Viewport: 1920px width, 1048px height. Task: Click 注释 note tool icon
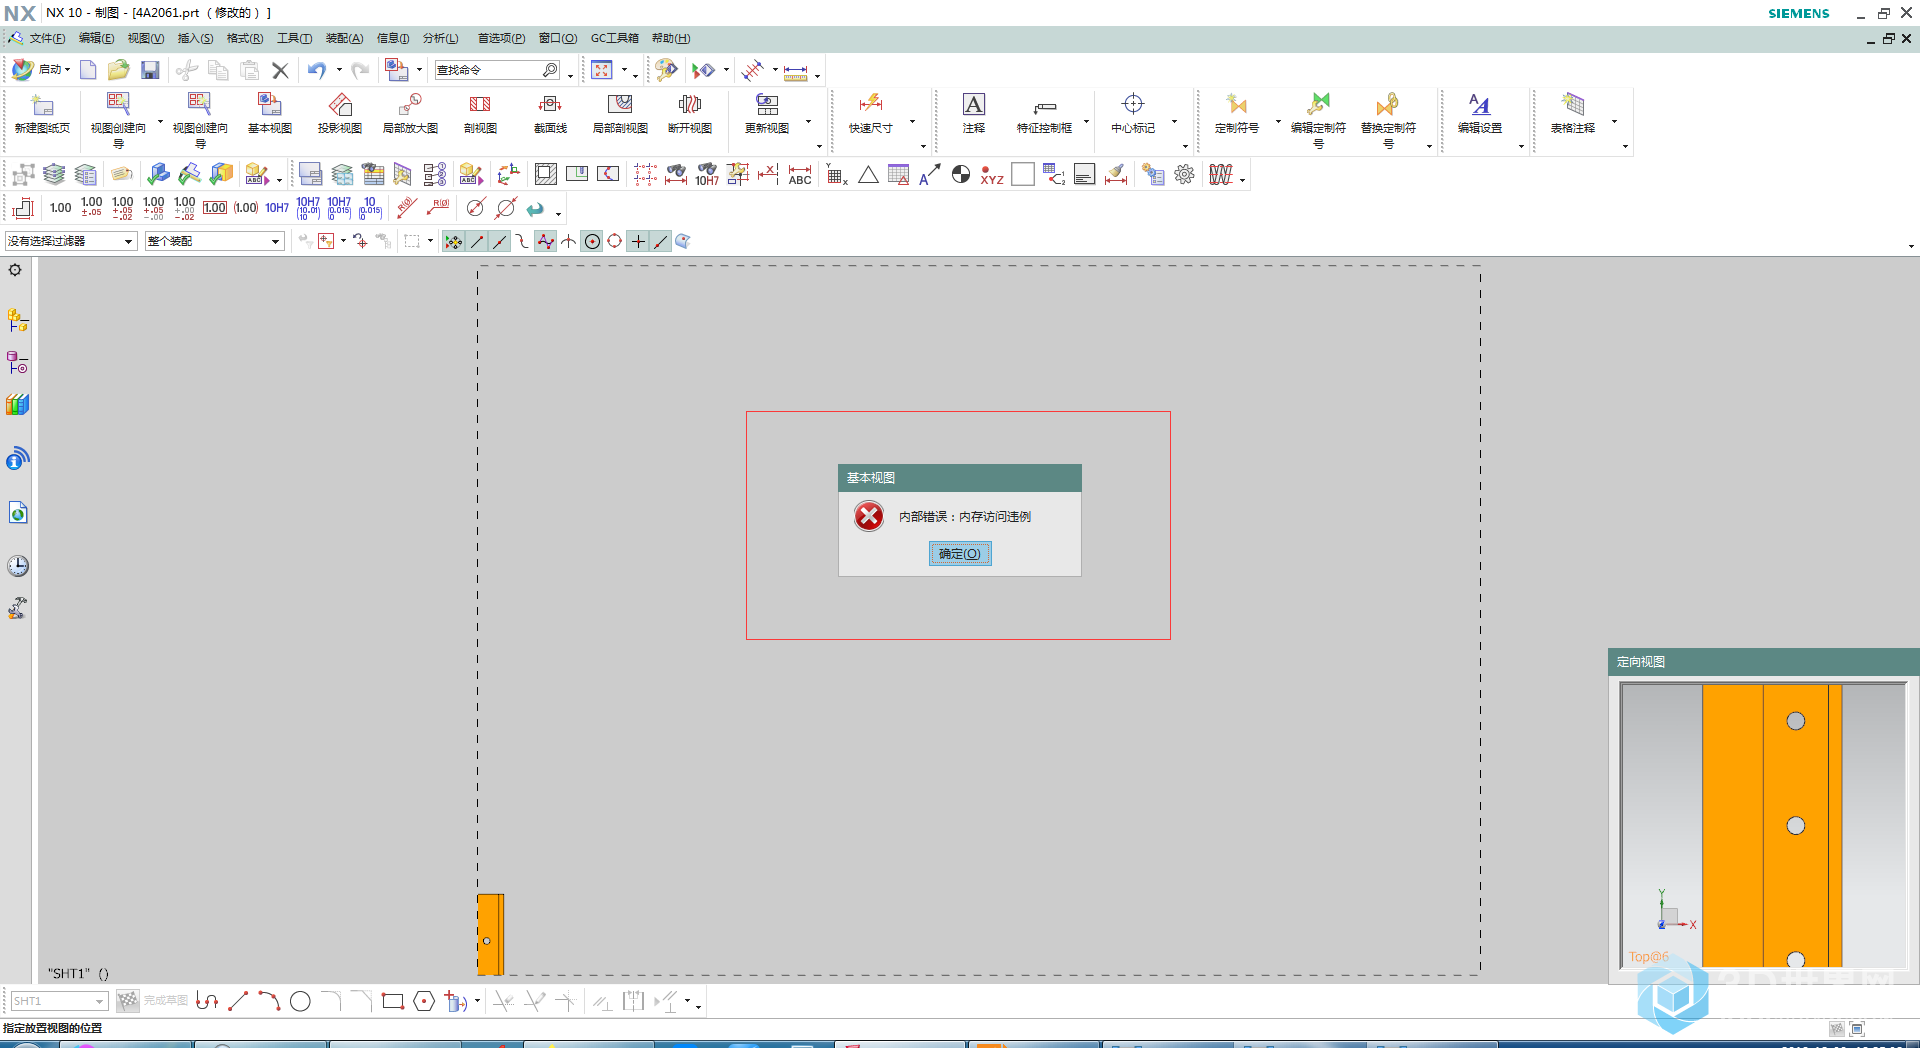click(x=974, y=114)
